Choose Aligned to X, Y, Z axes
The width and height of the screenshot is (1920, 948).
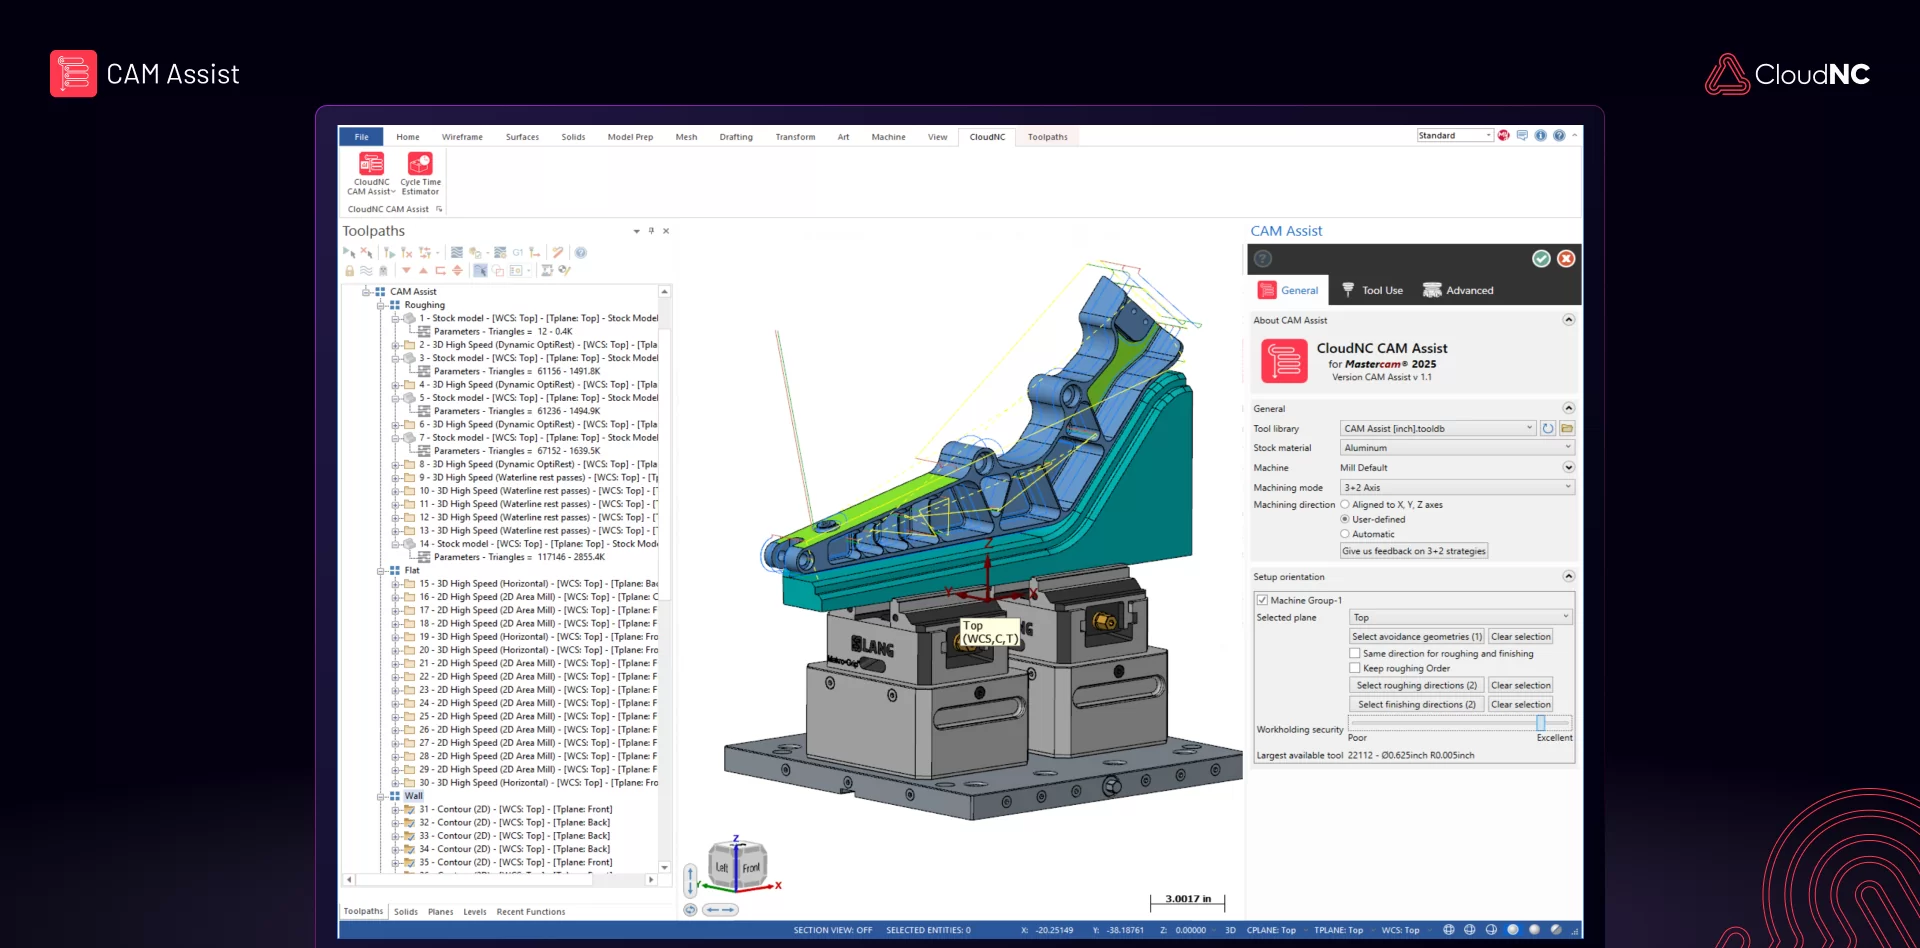1345,505
